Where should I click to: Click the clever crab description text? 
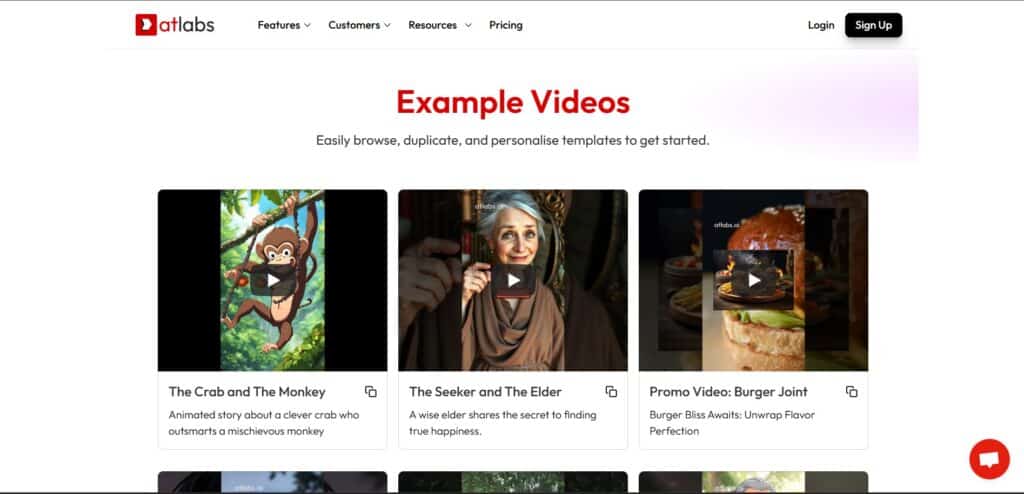(264, 423)
